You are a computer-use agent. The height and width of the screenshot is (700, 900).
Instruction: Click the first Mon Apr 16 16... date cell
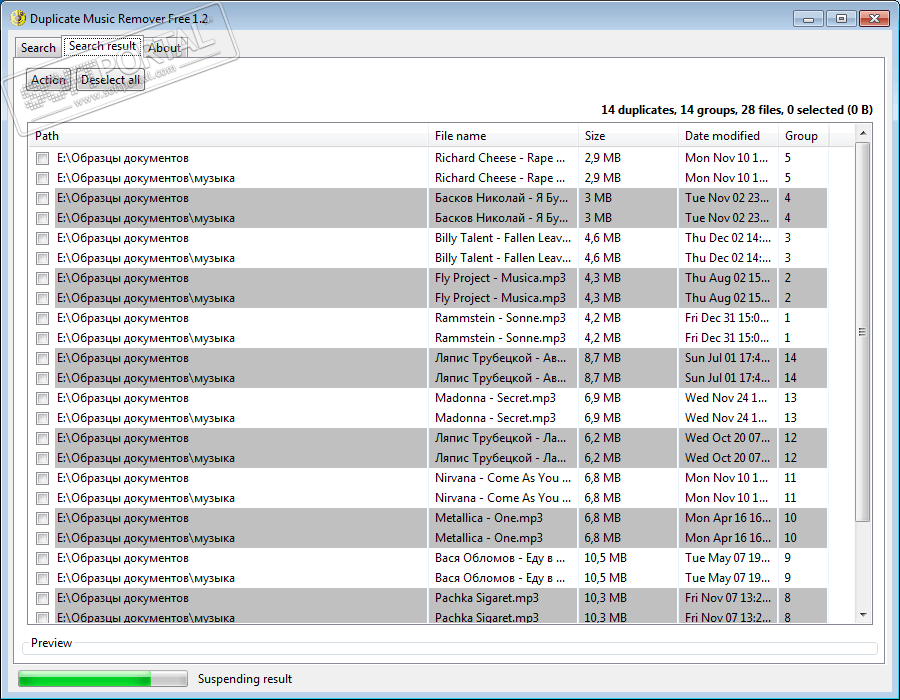(727, 518)
